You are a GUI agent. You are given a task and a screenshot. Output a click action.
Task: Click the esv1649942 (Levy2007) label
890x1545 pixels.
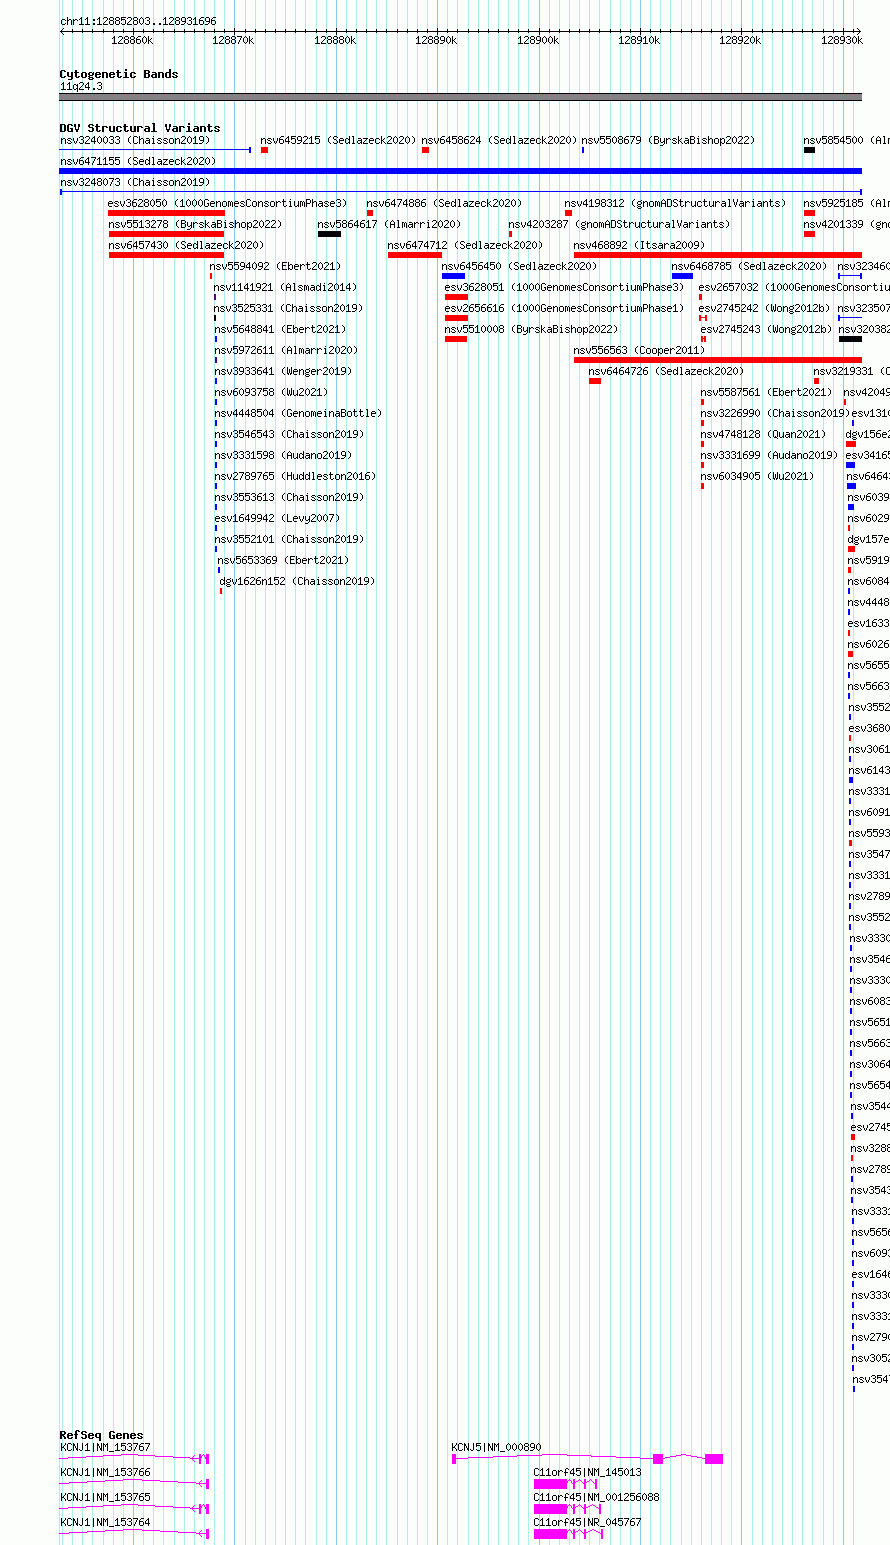(x=276, y=518)
